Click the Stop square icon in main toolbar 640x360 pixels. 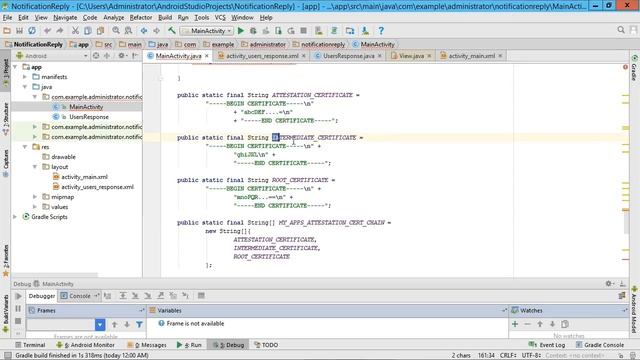point(303,31)
